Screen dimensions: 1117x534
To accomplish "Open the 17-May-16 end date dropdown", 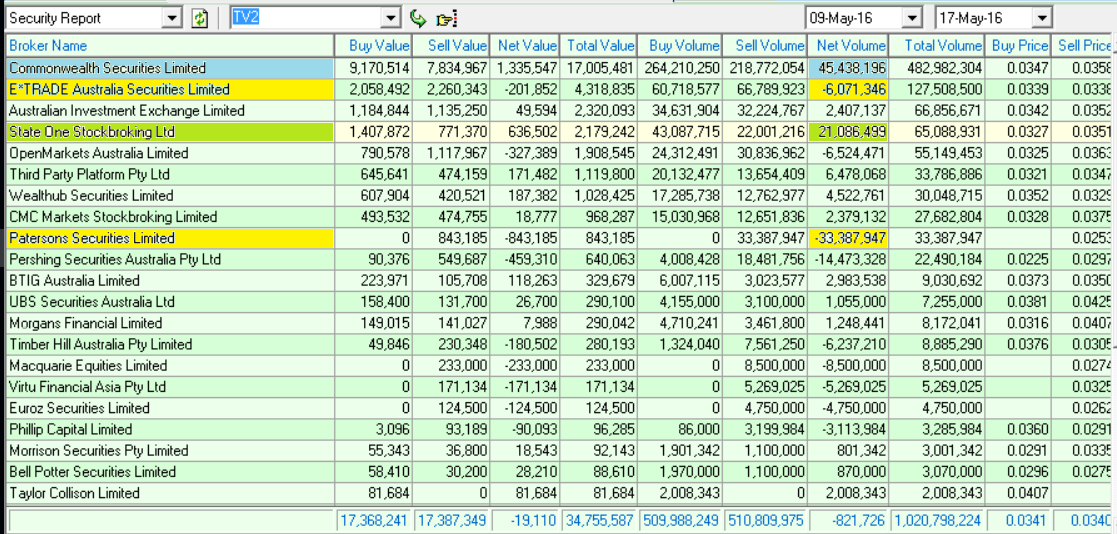I will [x=1042, y=18].
